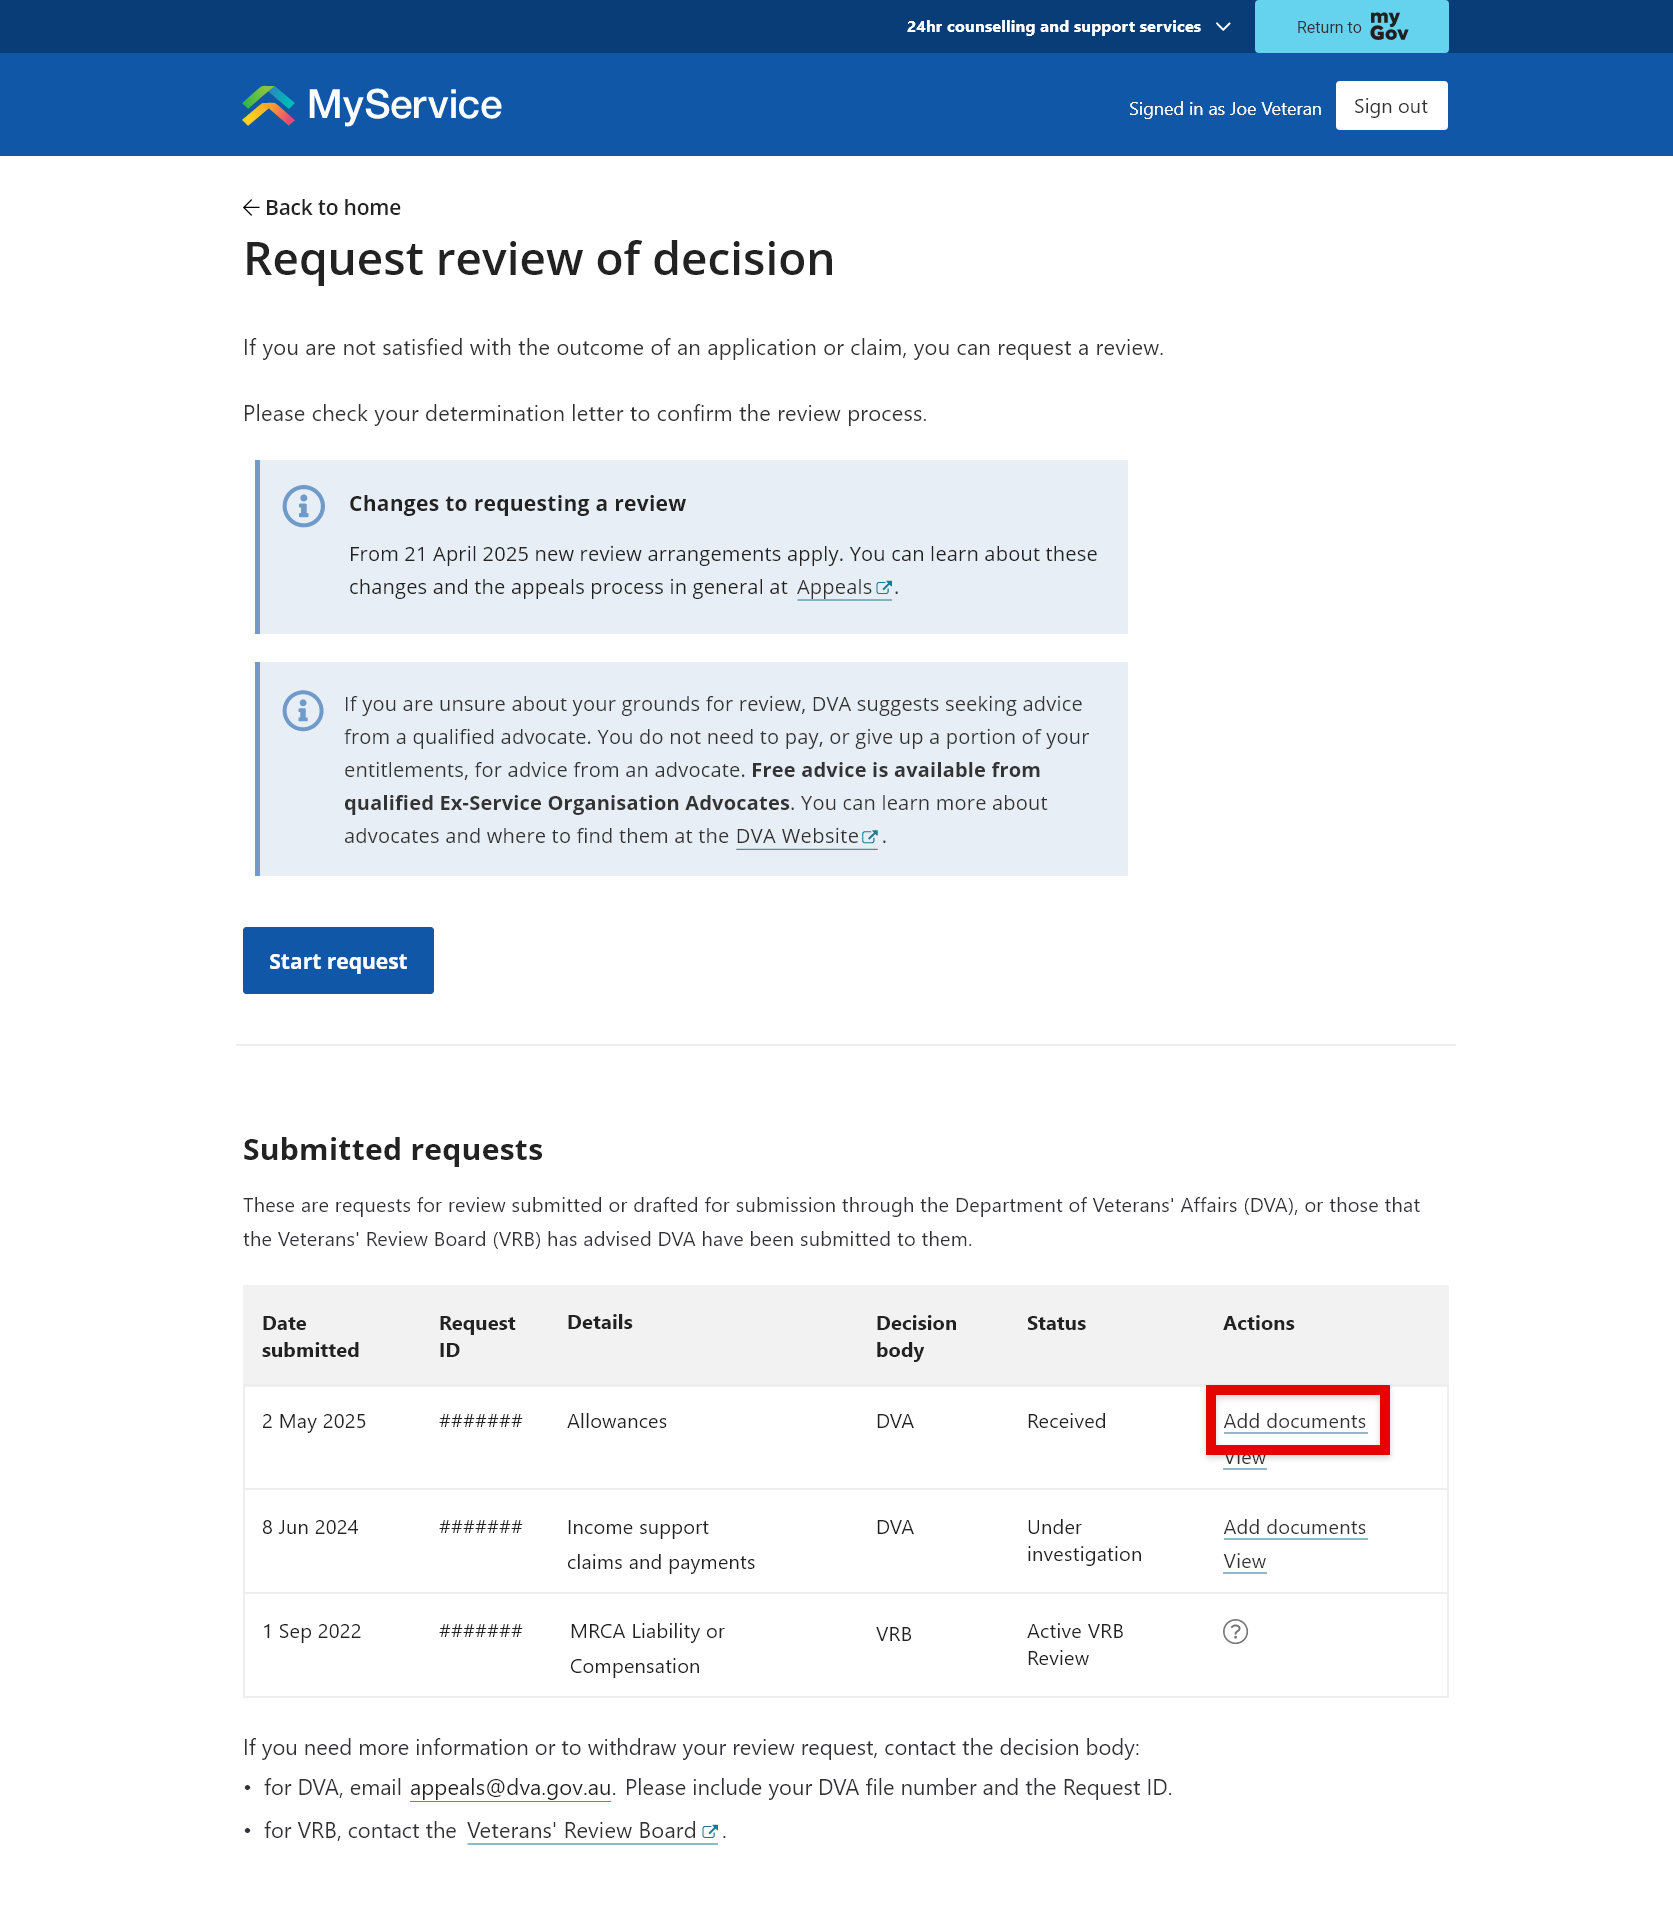Open Add documents for the Allowances request
Screen dimensions: 1673x1912
(x=1295, y=1421)
